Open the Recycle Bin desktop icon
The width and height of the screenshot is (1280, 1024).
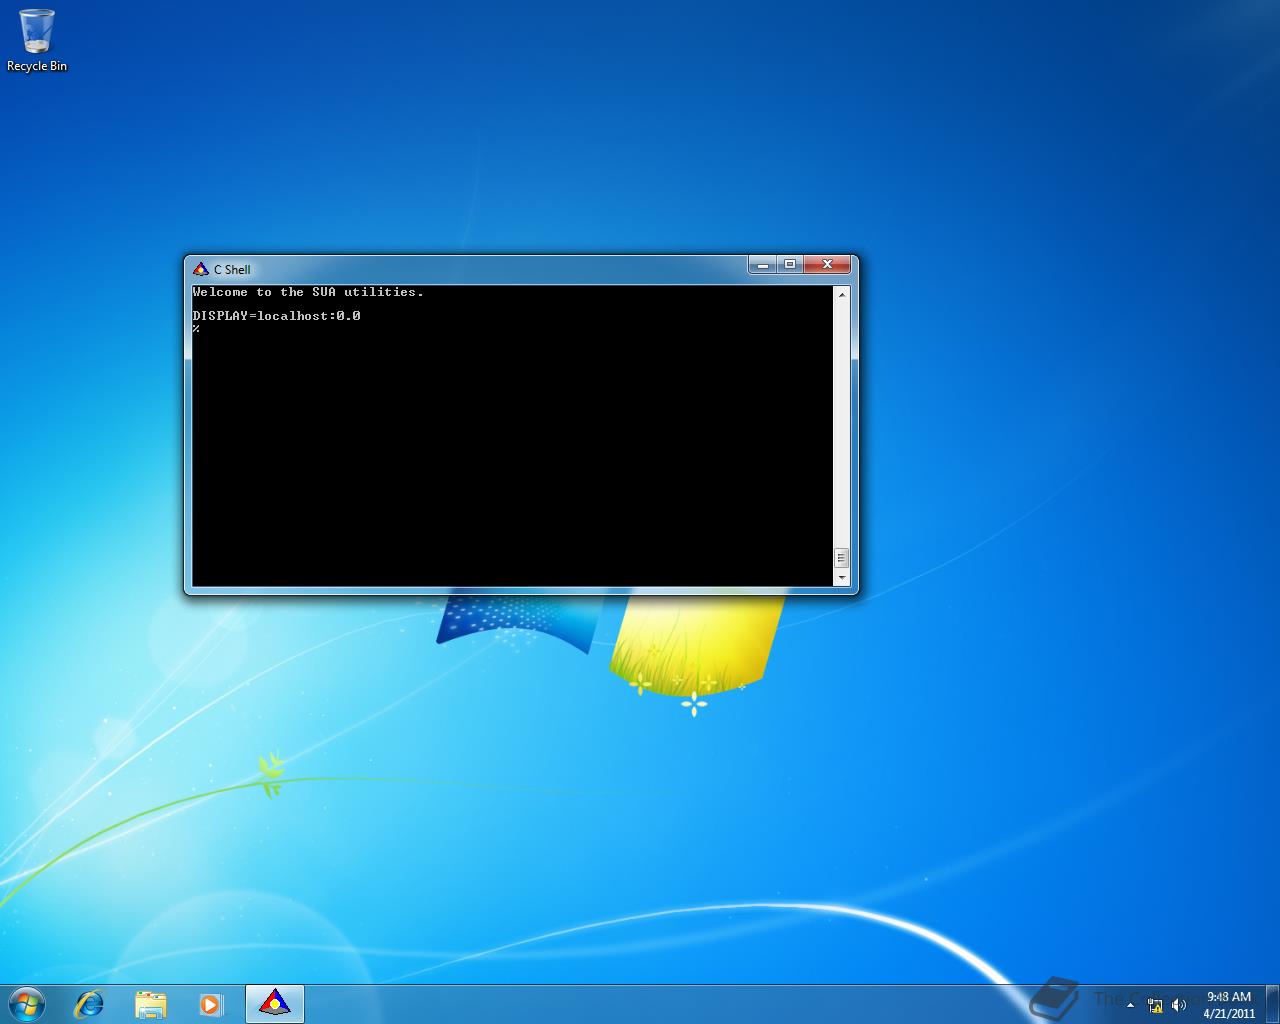coord(37,40)
